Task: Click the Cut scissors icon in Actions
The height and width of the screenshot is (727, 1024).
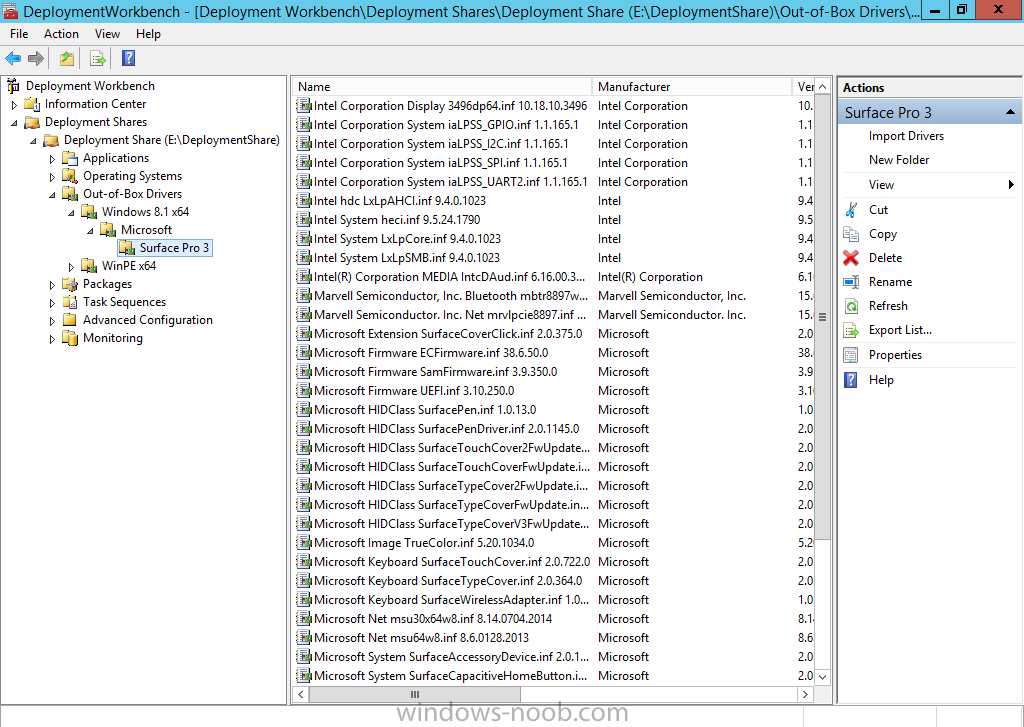Action: (851, 210)
